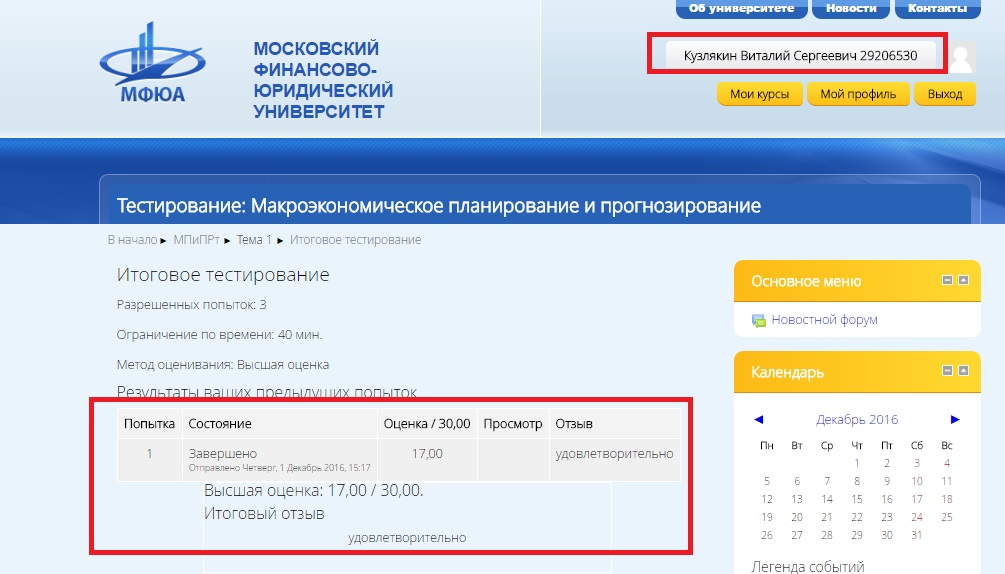
Task: Click the МФЮА university logo
Action: [151, 63]
